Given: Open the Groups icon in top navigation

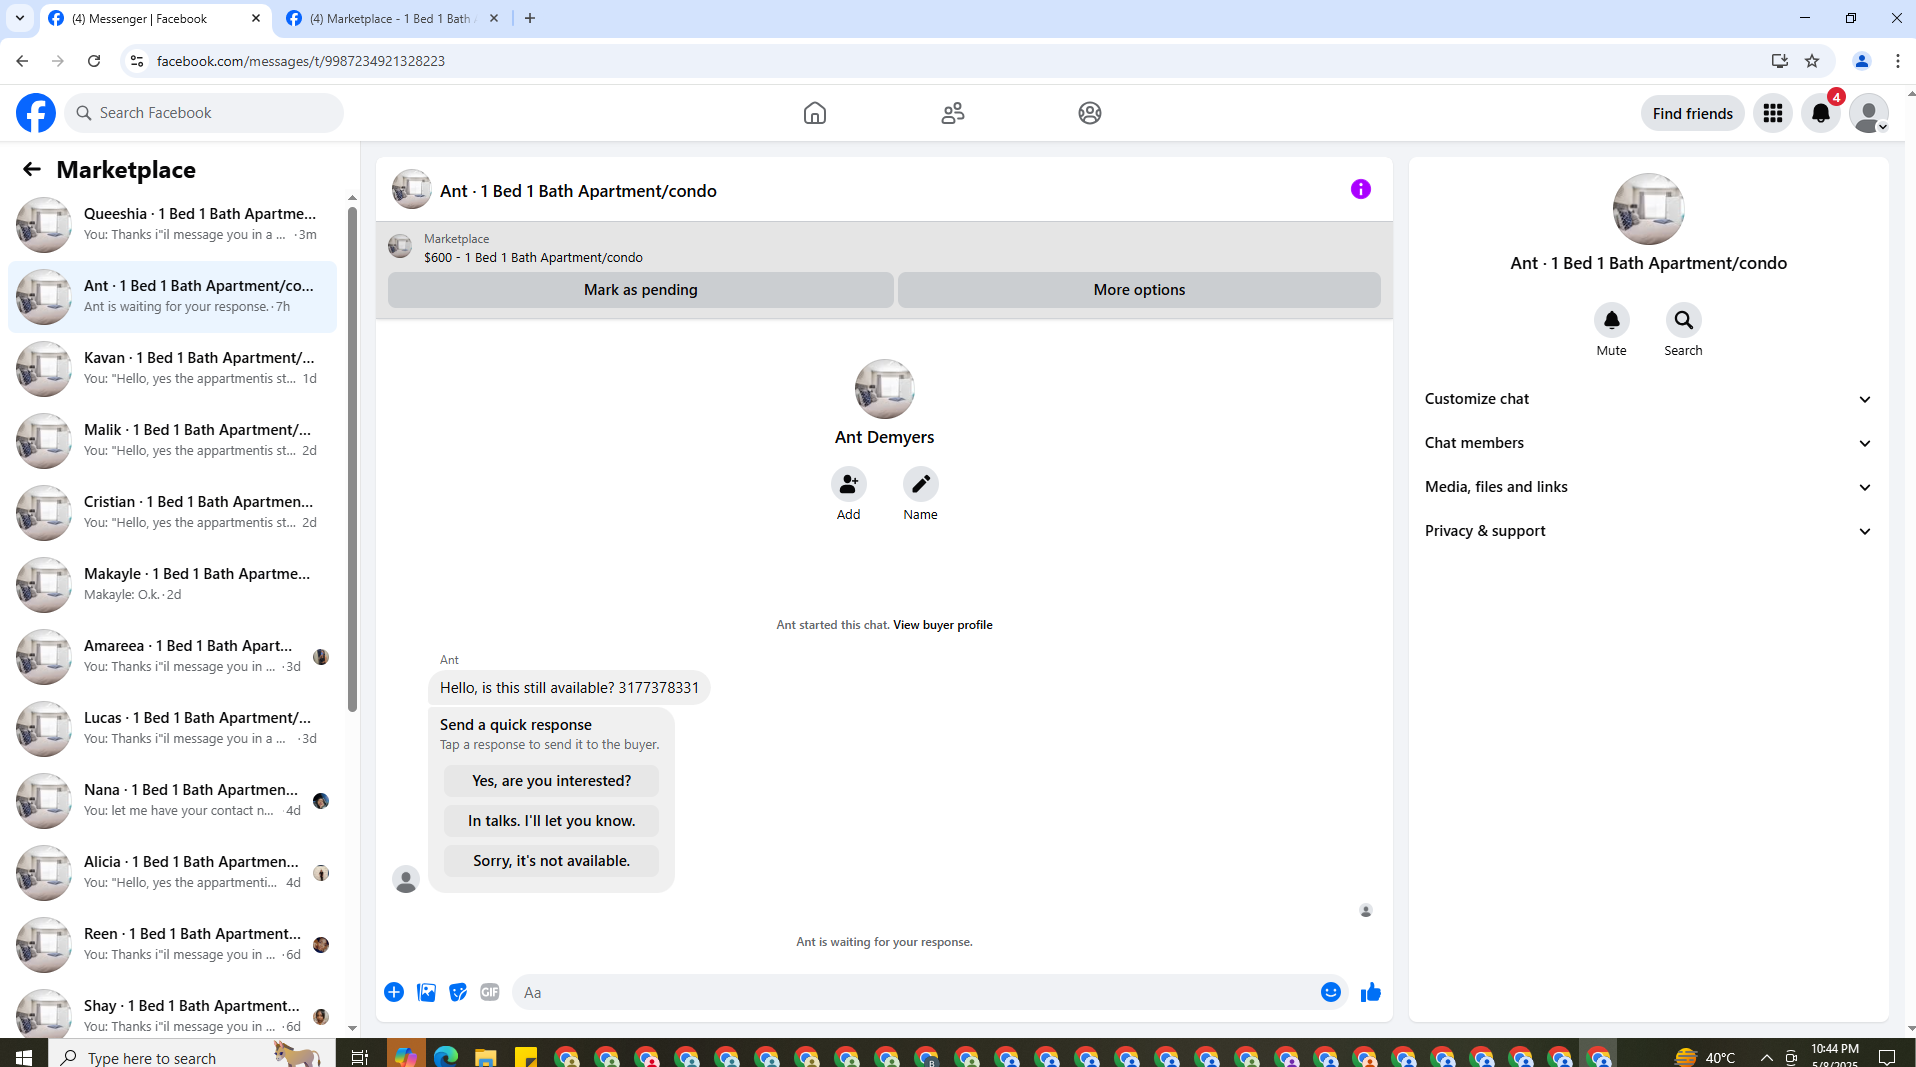Looking at the screenshot, I should coord(1090,113).
